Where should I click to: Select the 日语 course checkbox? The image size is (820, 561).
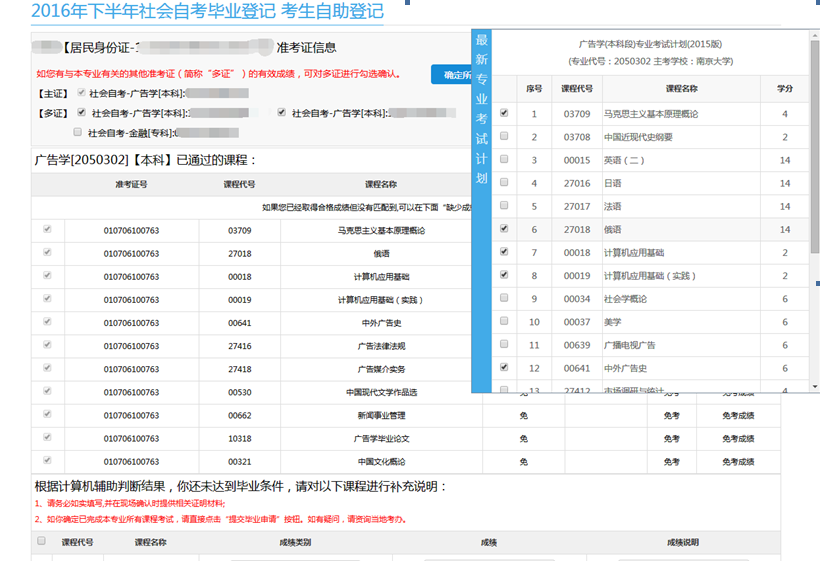(x=503, y=183)
